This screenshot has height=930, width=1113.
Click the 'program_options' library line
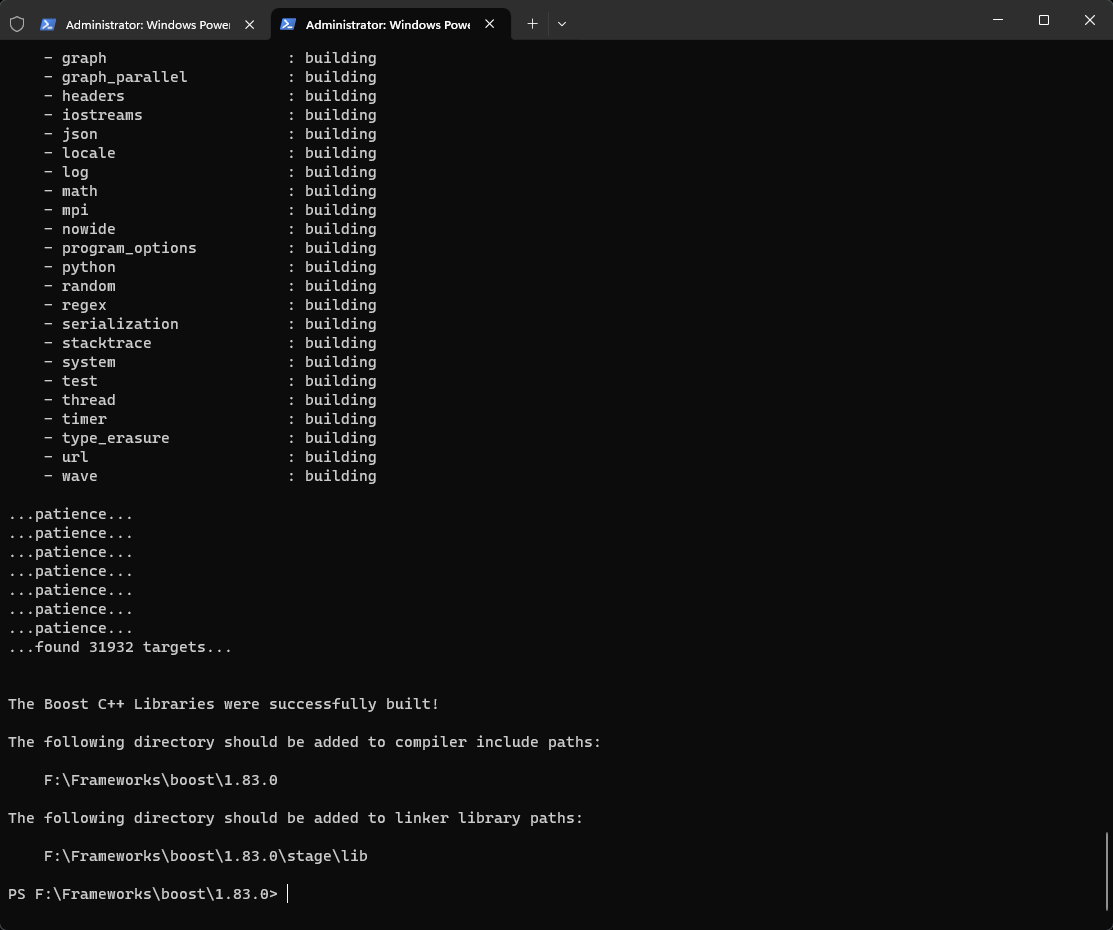click(x=129, y=248)
